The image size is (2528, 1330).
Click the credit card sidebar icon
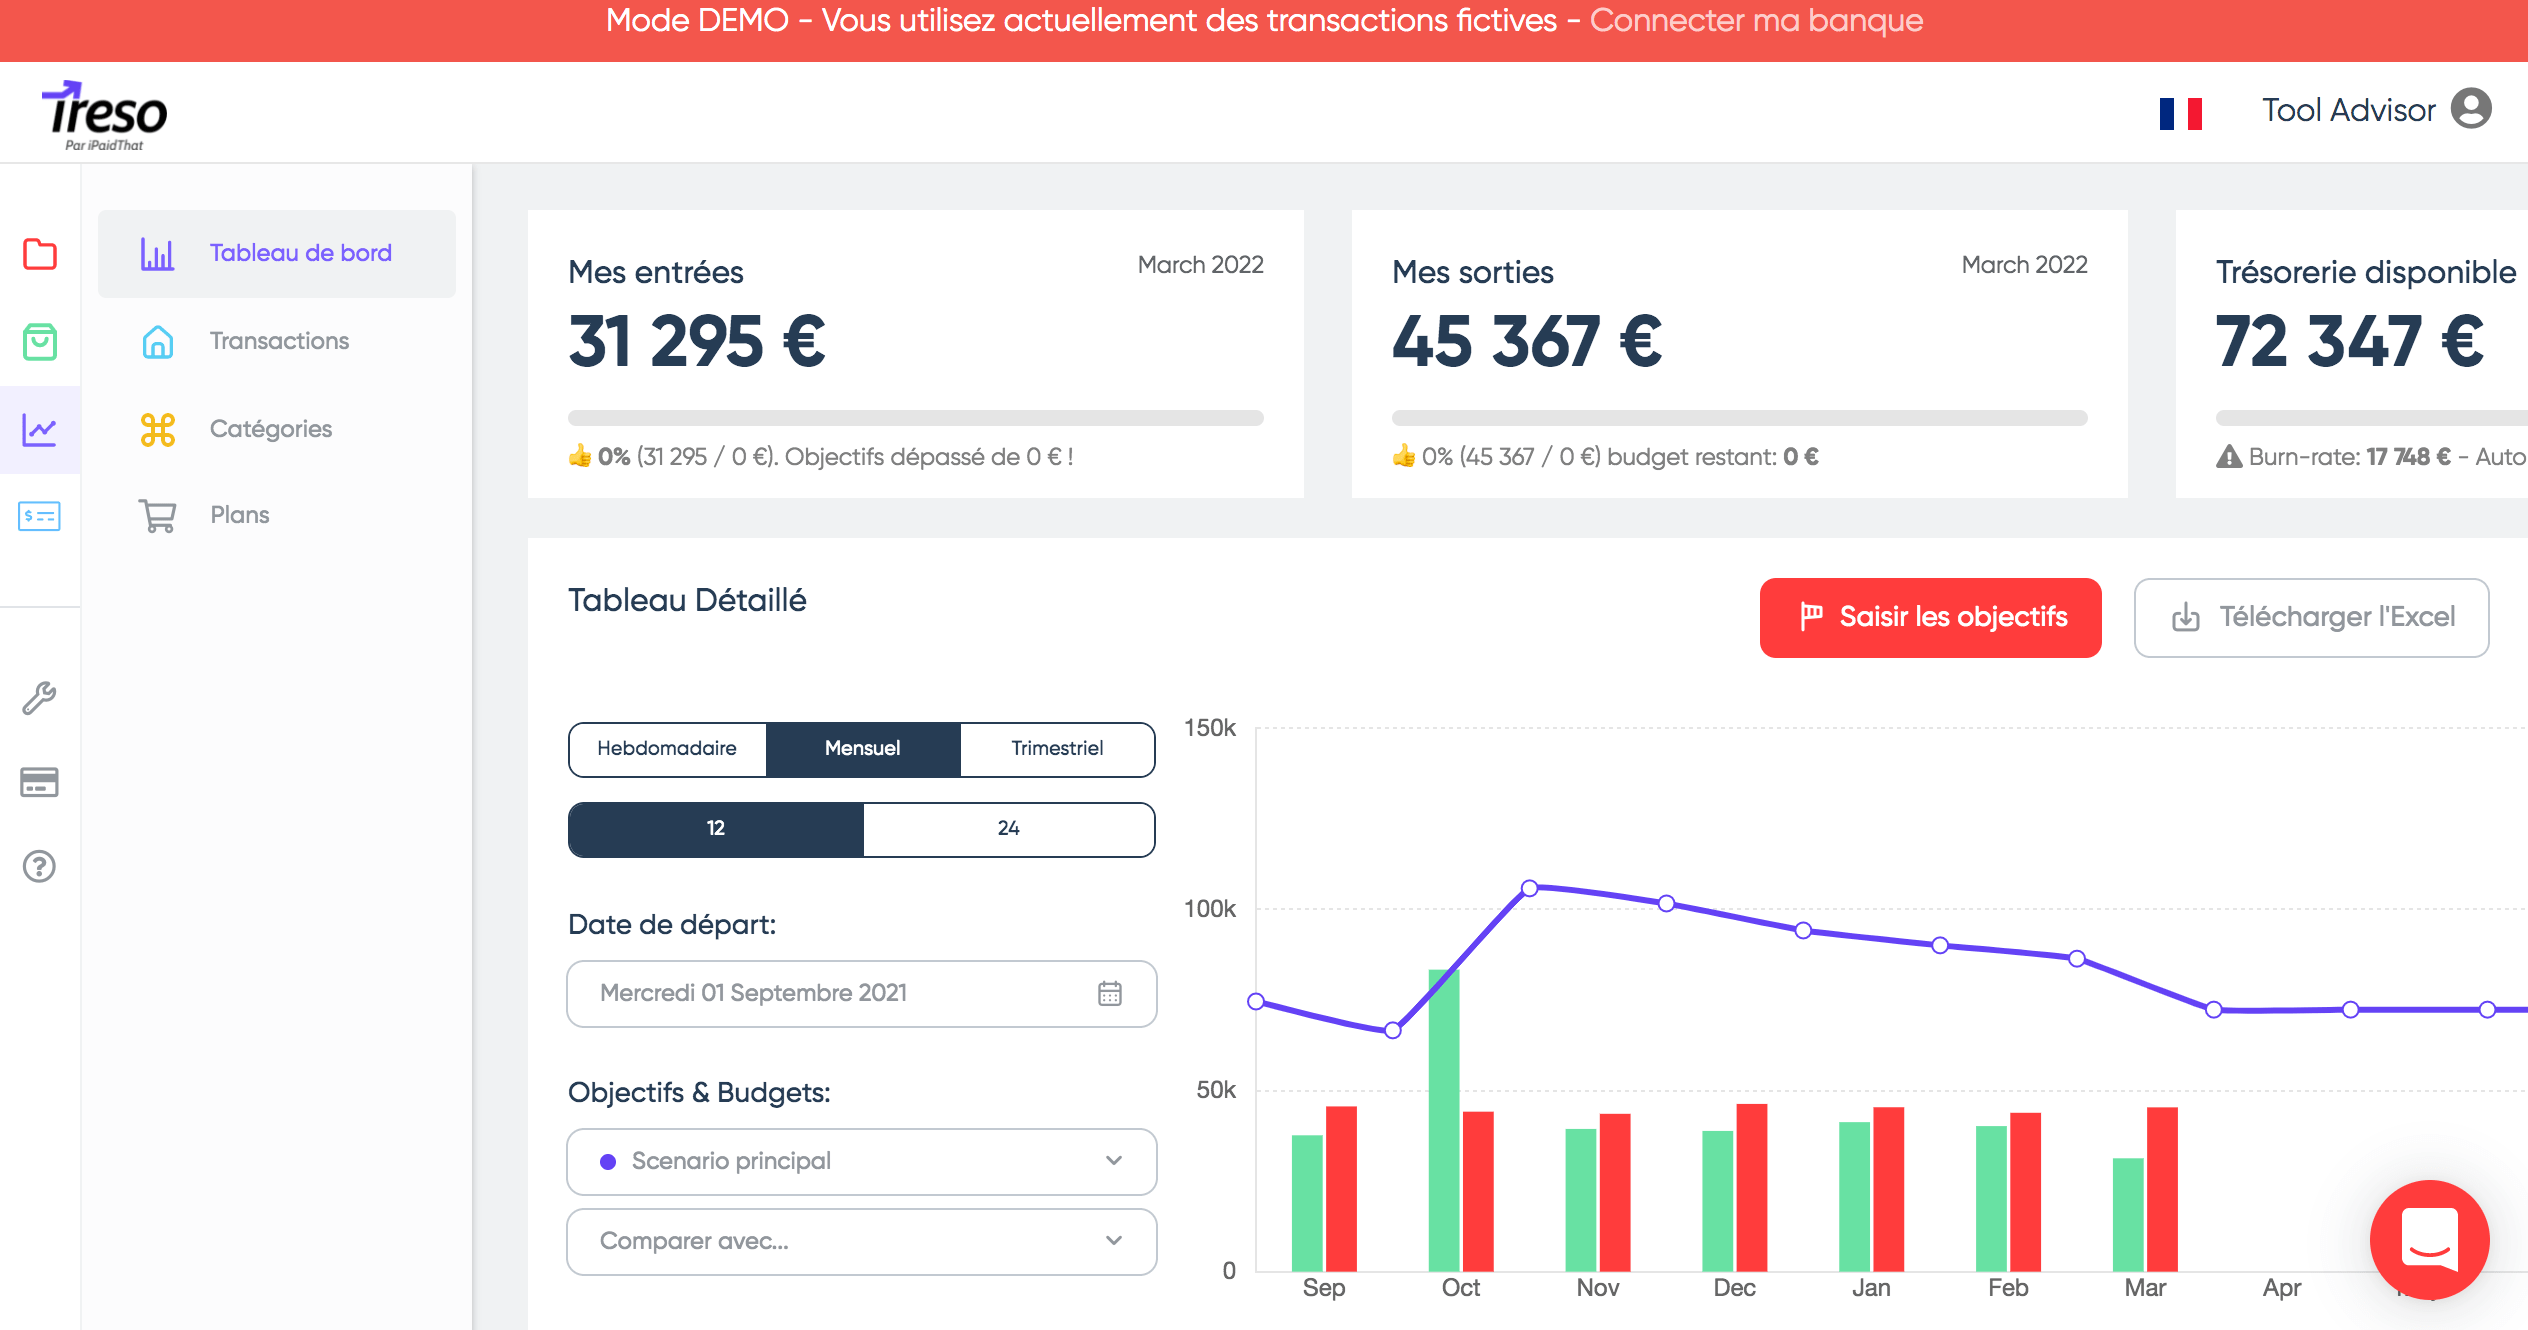(x=40, y=782)
